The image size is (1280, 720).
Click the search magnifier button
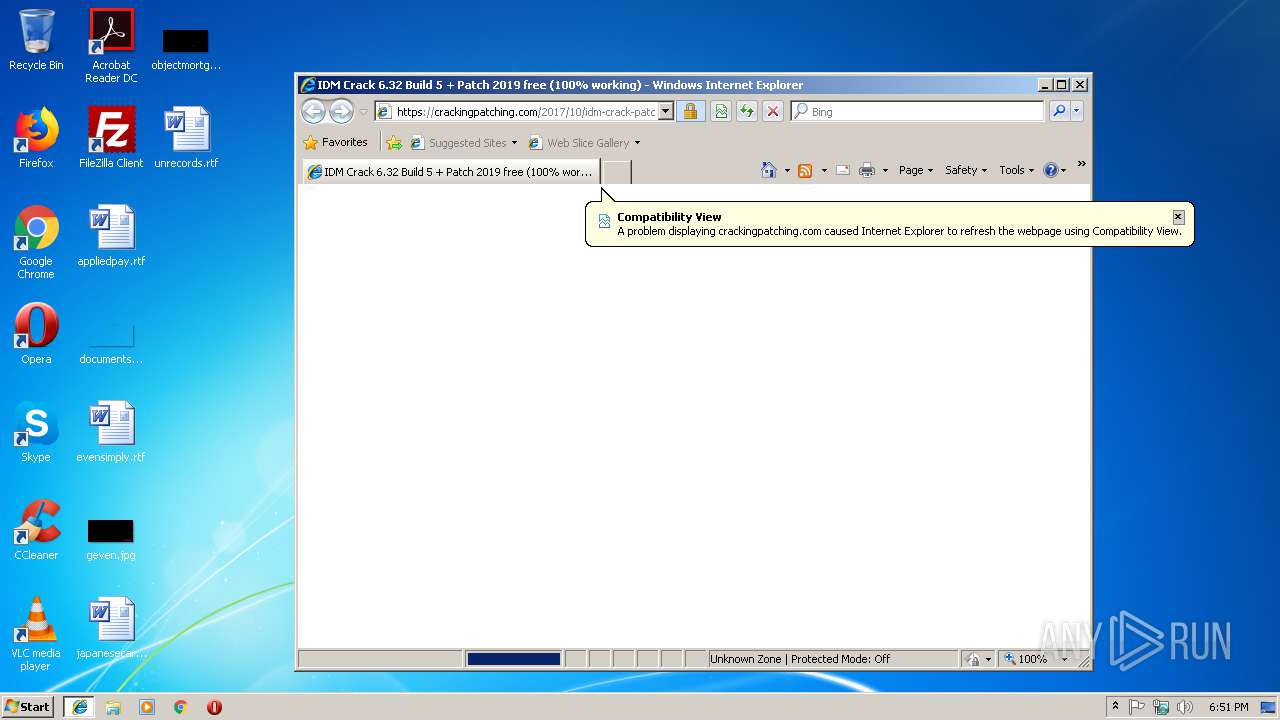pyautogui.click(x=1059, y=112)
